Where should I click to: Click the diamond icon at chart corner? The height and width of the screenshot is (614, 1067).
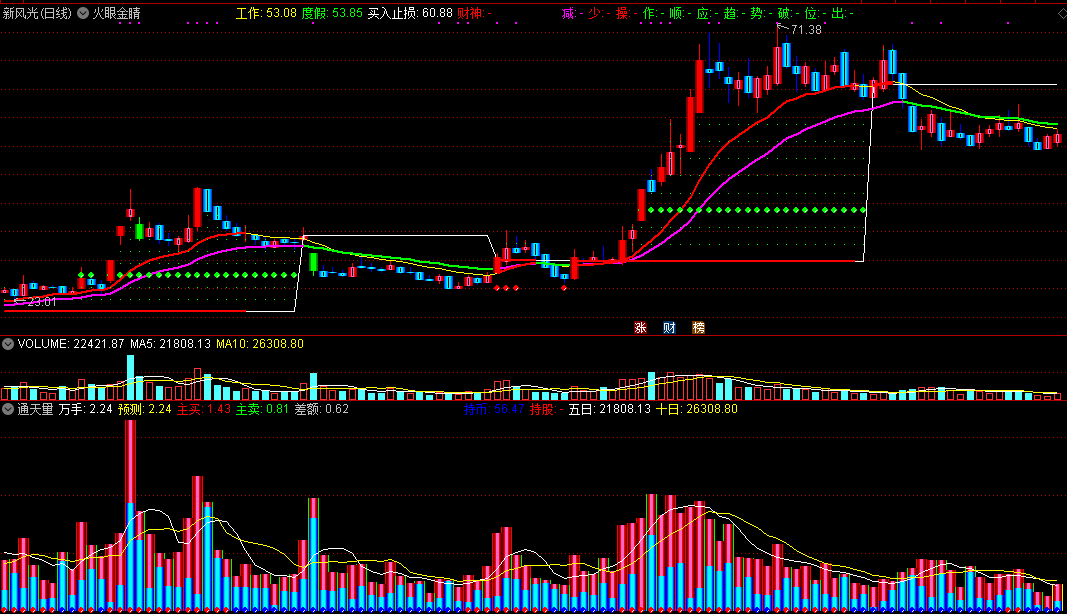click(x=1062, y=12)
